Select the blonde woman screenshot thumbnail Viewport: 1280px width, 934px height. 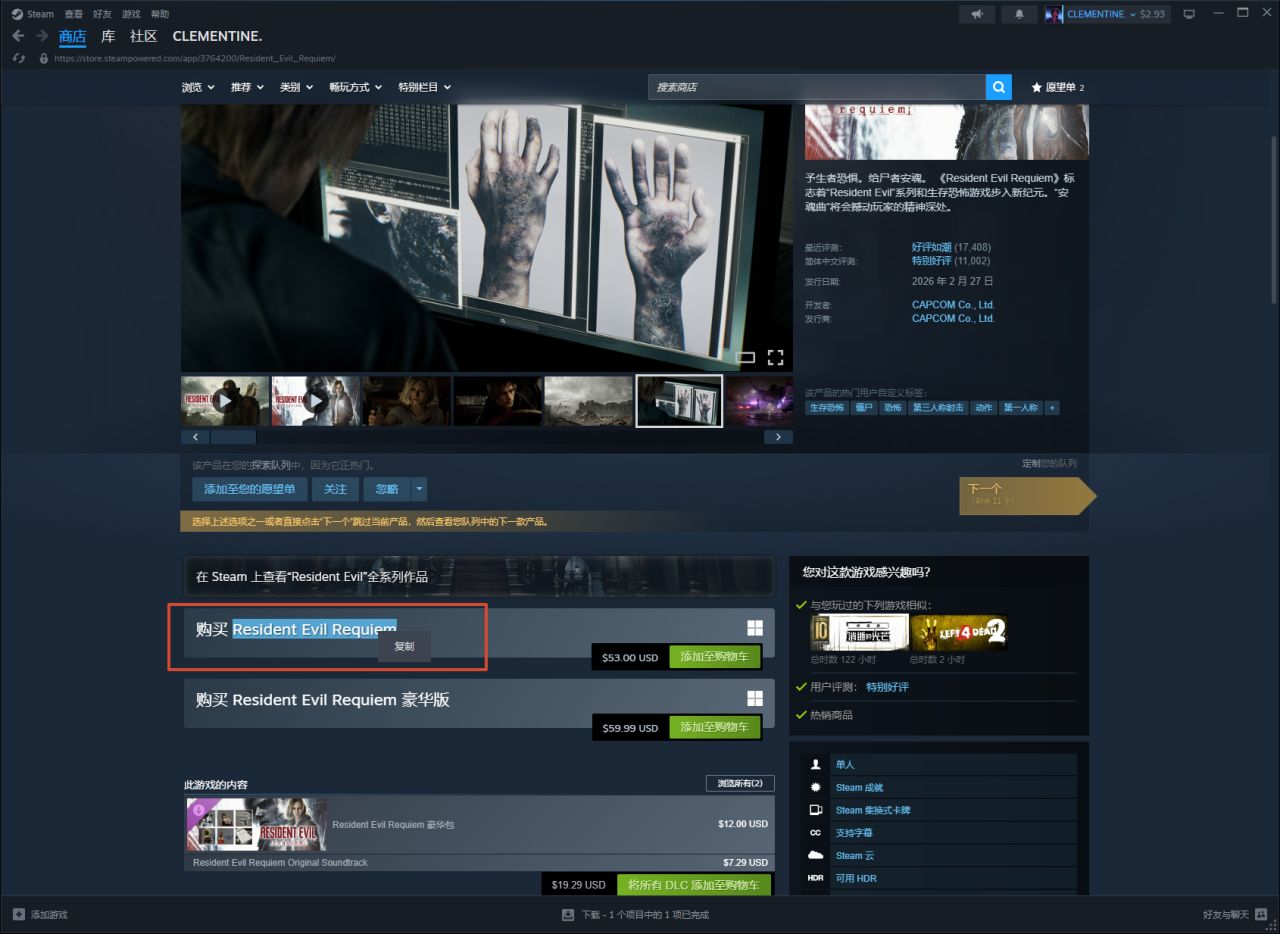pos(406,401)
